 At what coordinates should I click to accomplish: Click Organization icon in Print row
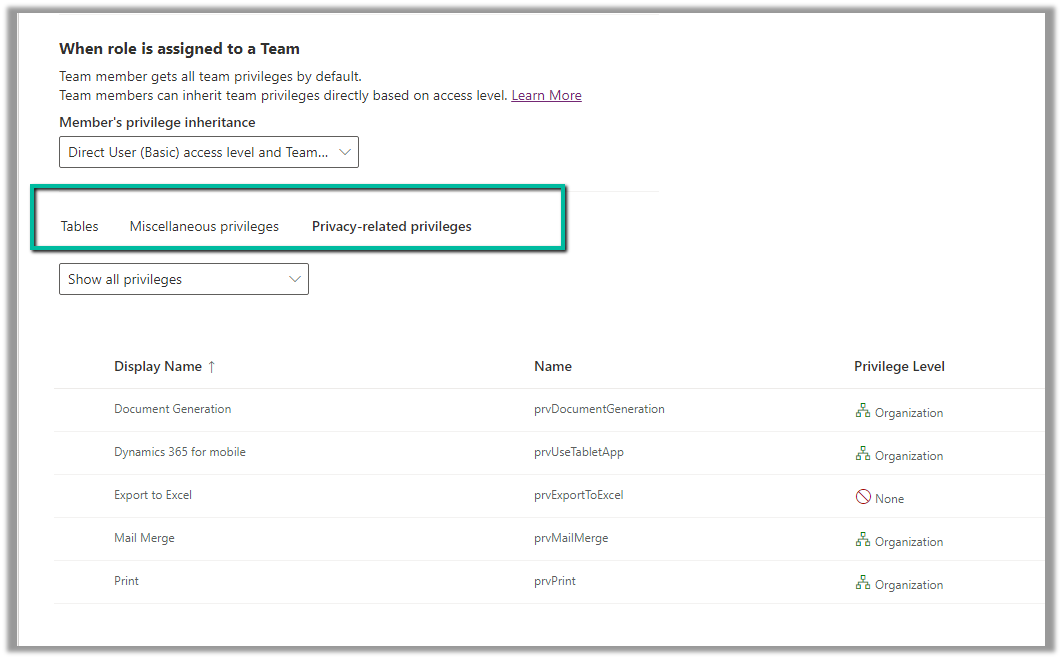tap(863, 583)
